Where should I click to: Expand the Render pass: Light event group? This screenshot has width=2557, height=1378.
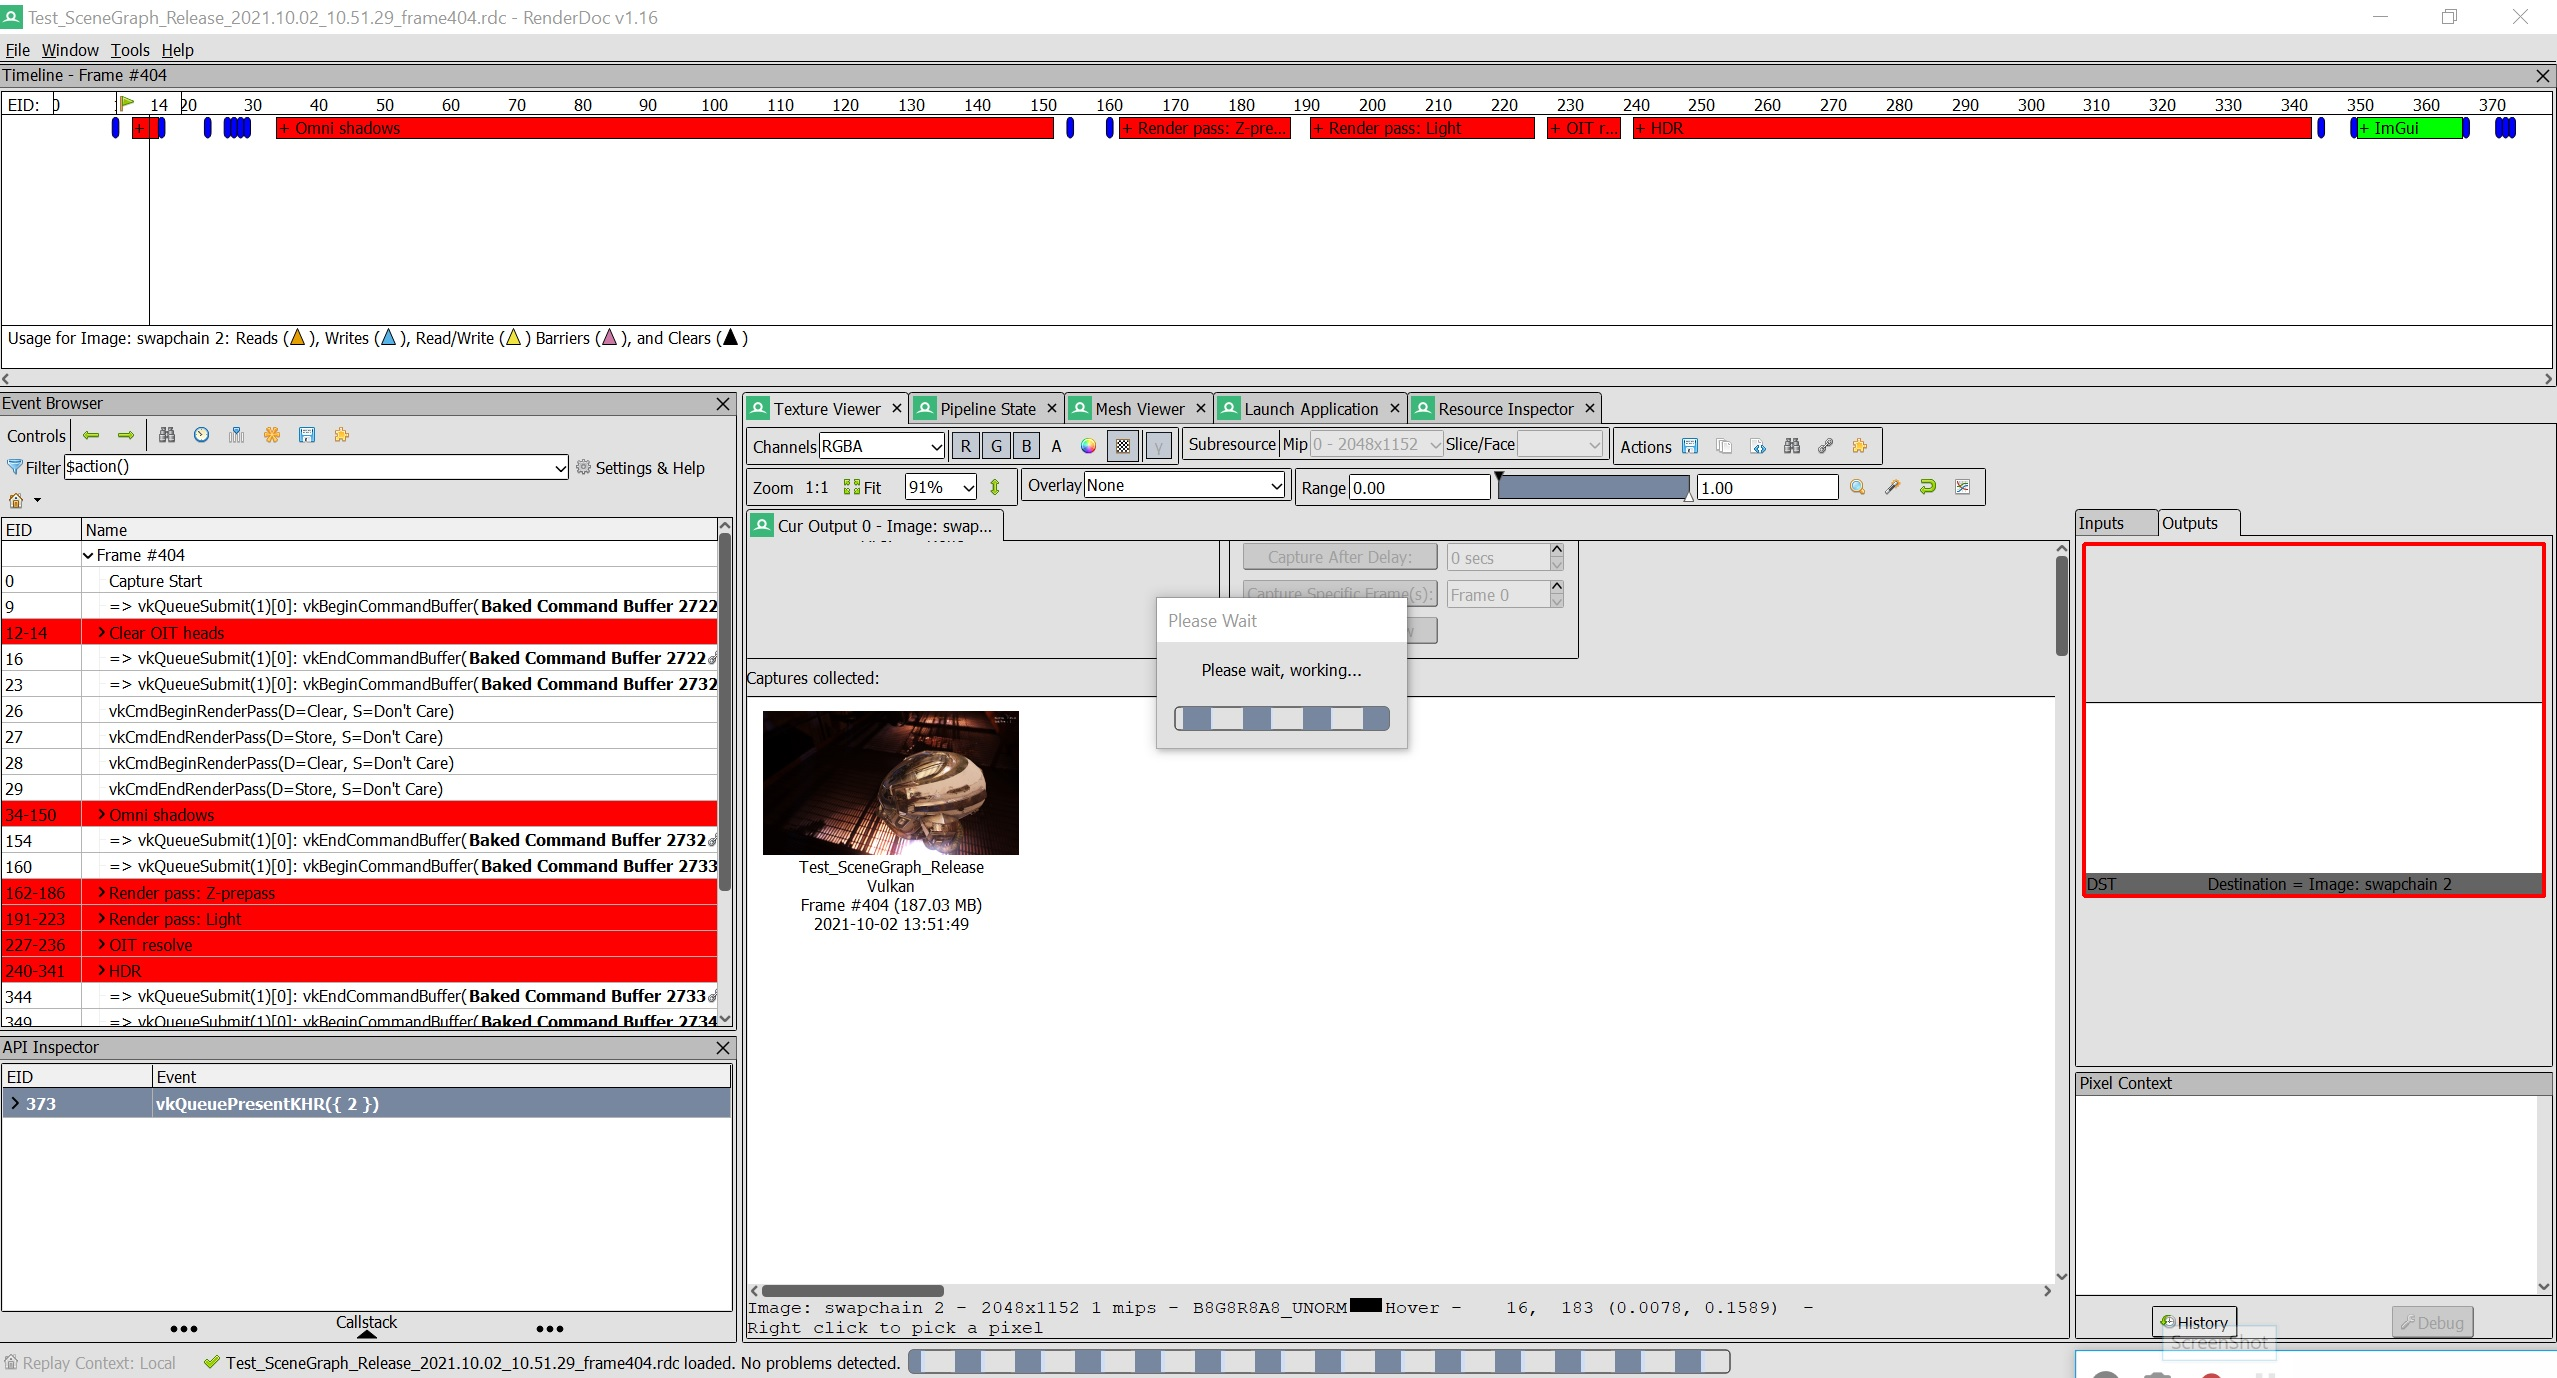[x=100, y=919]
